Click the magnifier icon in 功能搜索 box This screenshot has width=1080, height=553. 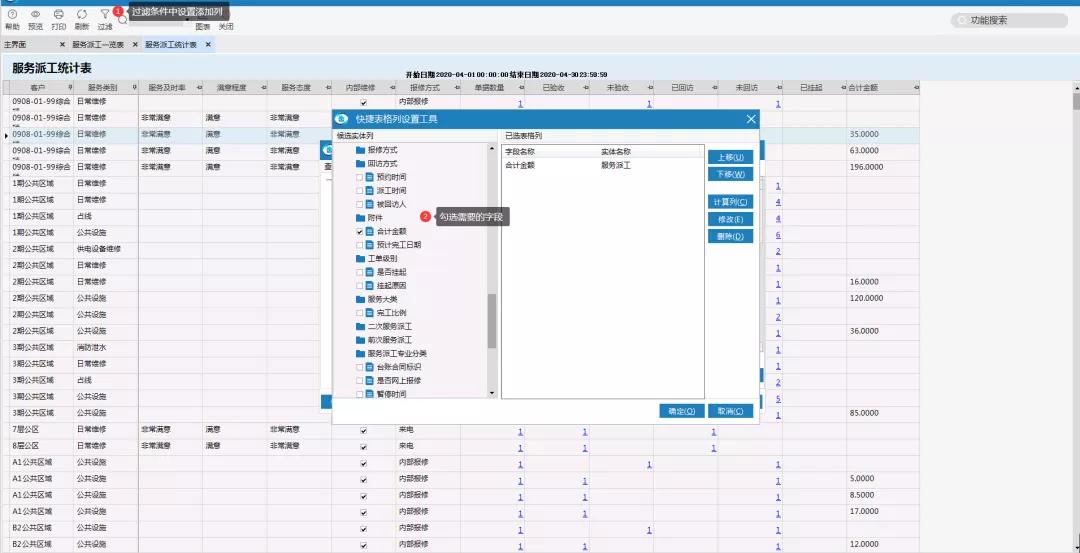click(962, 21)
